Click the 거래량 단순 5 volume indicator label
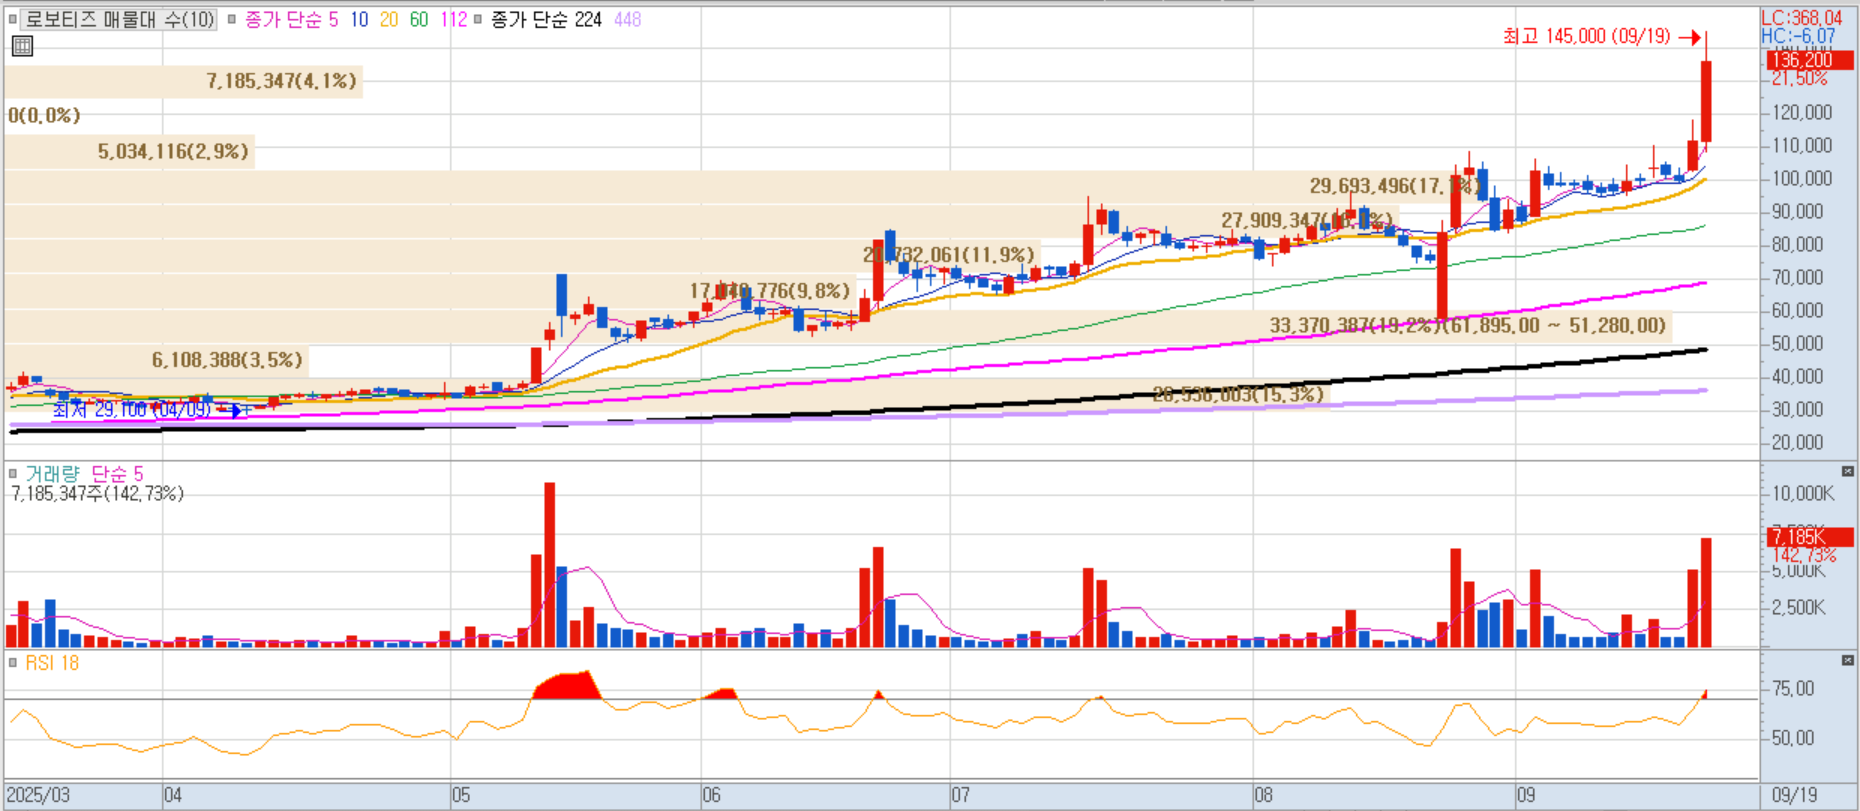This screenshot has height=811, width=1860. [84, 473]
